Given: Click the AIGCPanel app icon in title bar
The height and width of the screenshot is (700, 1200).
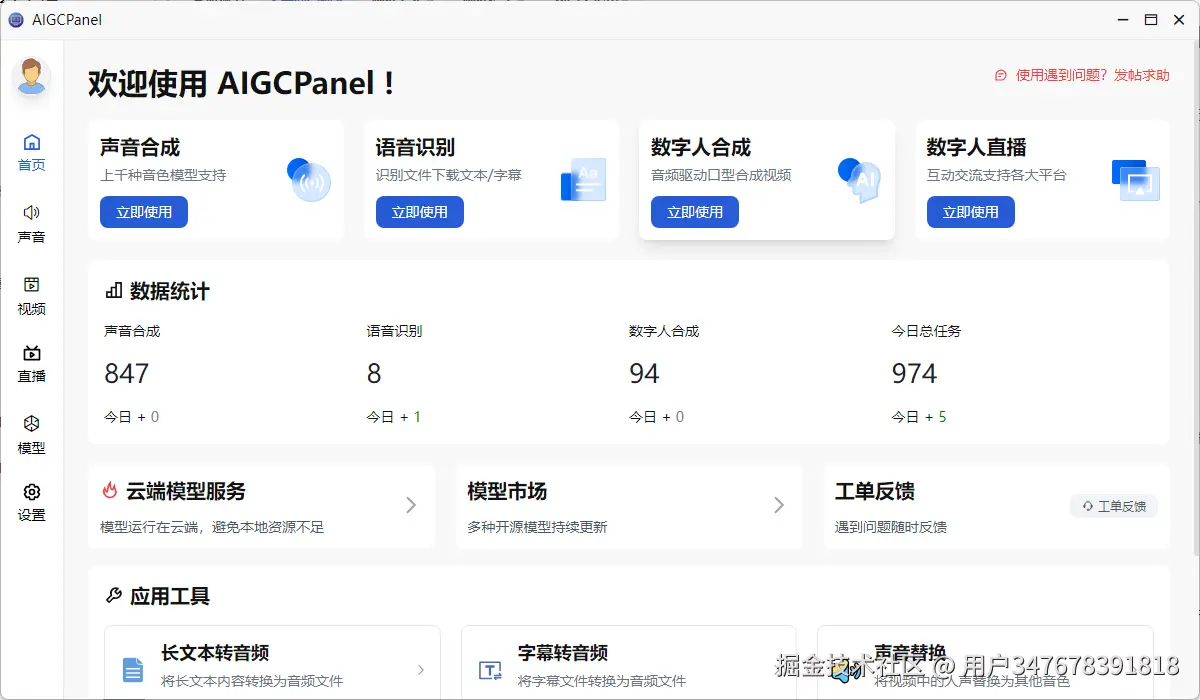Looking at the screenshot, I should pos(16,19).
